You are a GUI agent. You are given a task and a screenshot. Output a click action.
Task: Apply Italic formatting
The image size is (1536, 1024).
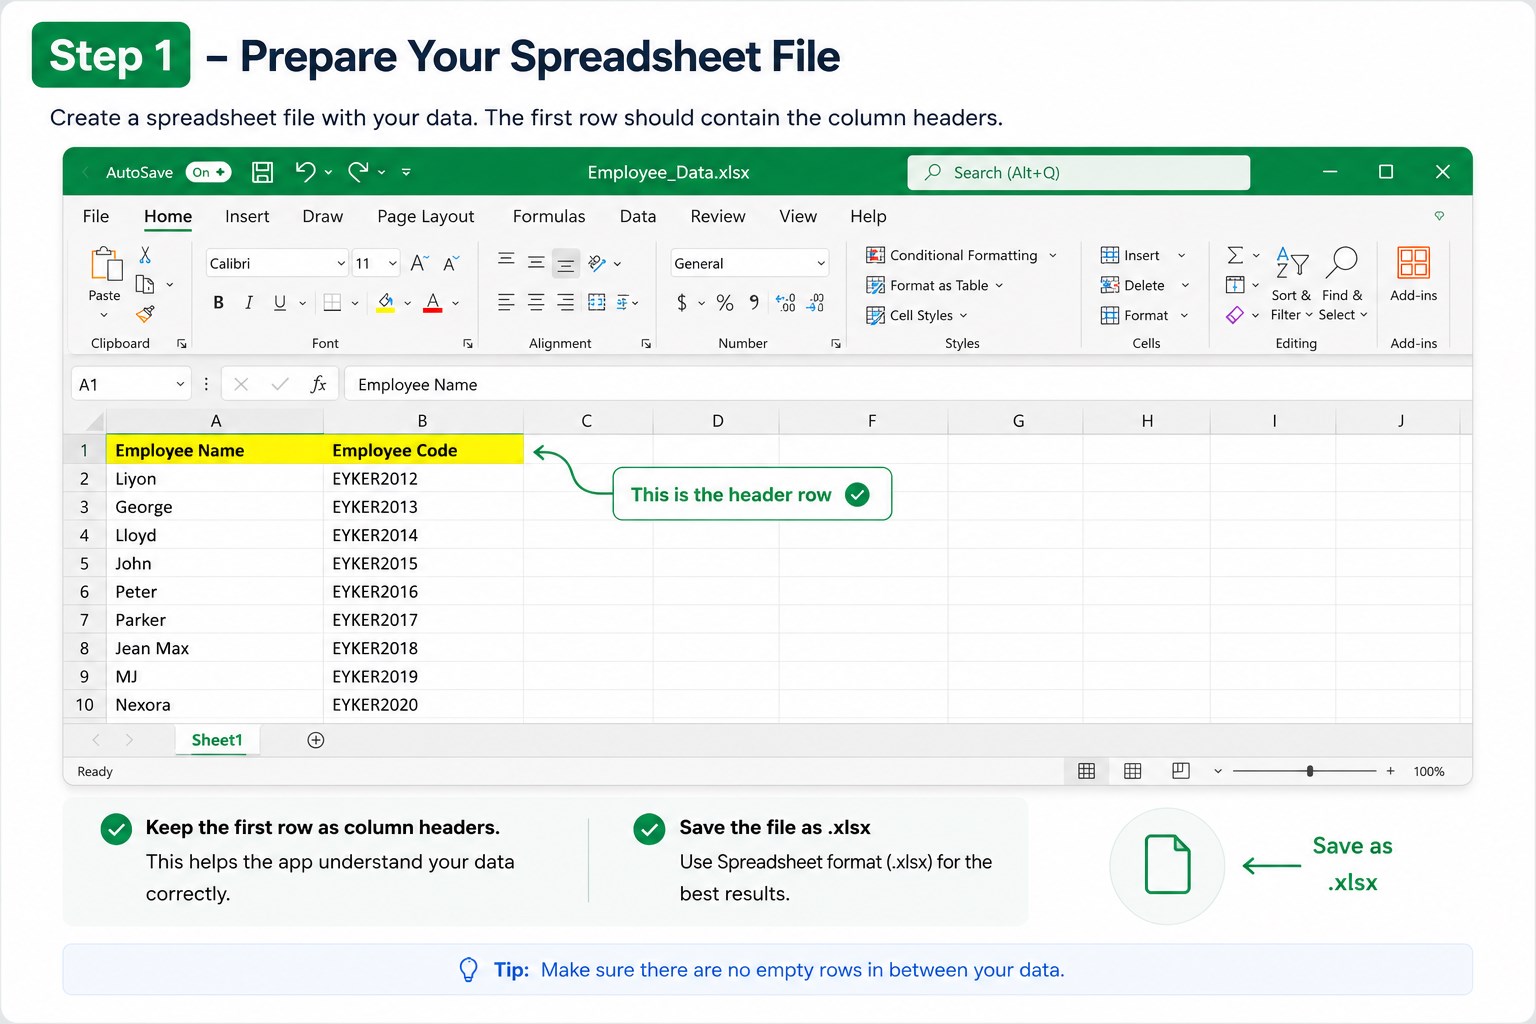point(249,303)
